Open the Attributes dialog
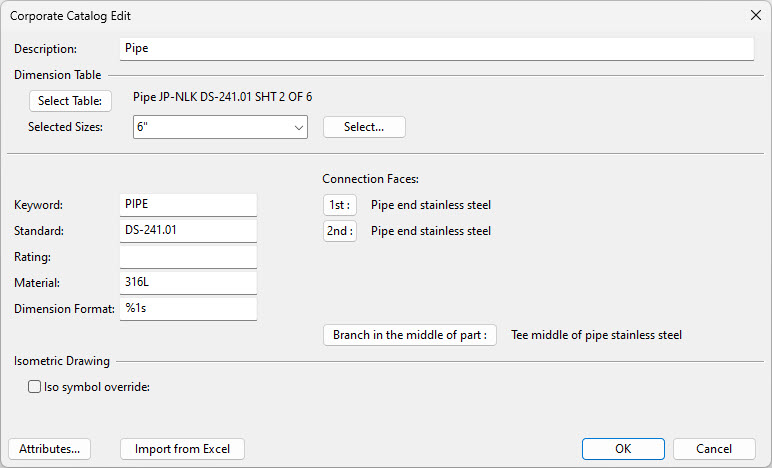The height and width of the screenshot is (468, 772). click(49, 449)
